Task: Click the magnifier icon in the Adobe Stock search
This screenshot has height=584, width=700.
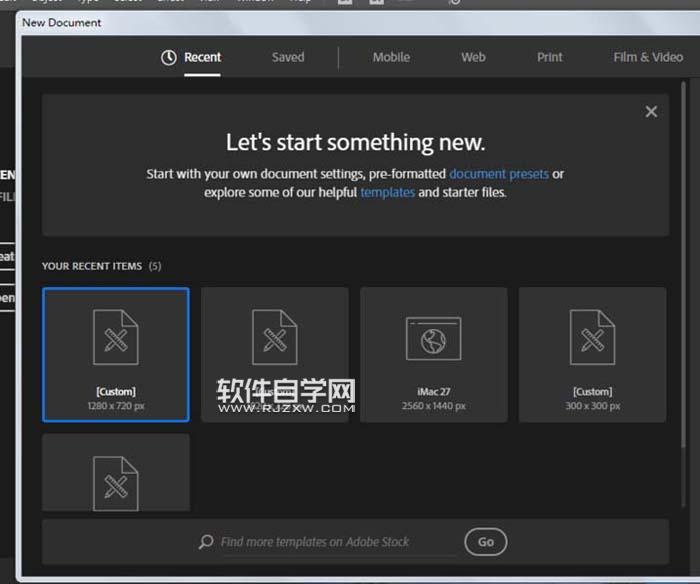Action: (206, 542)
